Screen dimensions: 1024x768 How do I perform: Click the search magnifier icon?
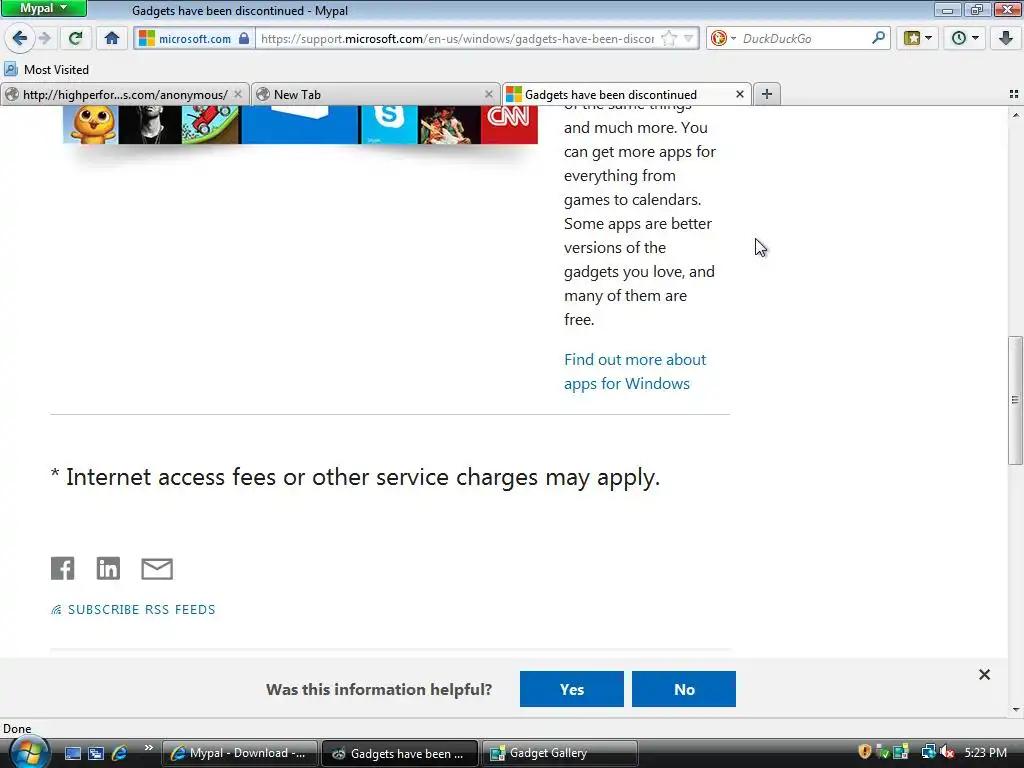pyautogui.click(x=878, y=38)
